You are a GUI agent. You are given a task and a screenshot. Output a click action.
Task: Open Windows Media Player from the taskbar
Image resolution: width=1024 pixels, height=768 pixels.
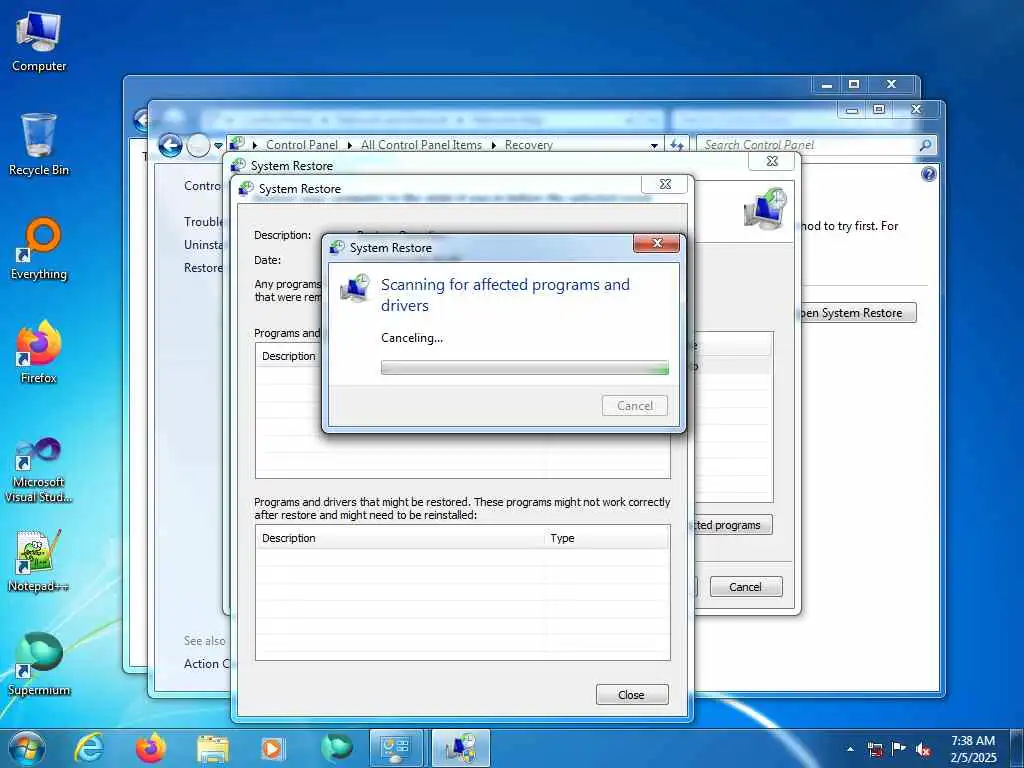click(273, 748)
